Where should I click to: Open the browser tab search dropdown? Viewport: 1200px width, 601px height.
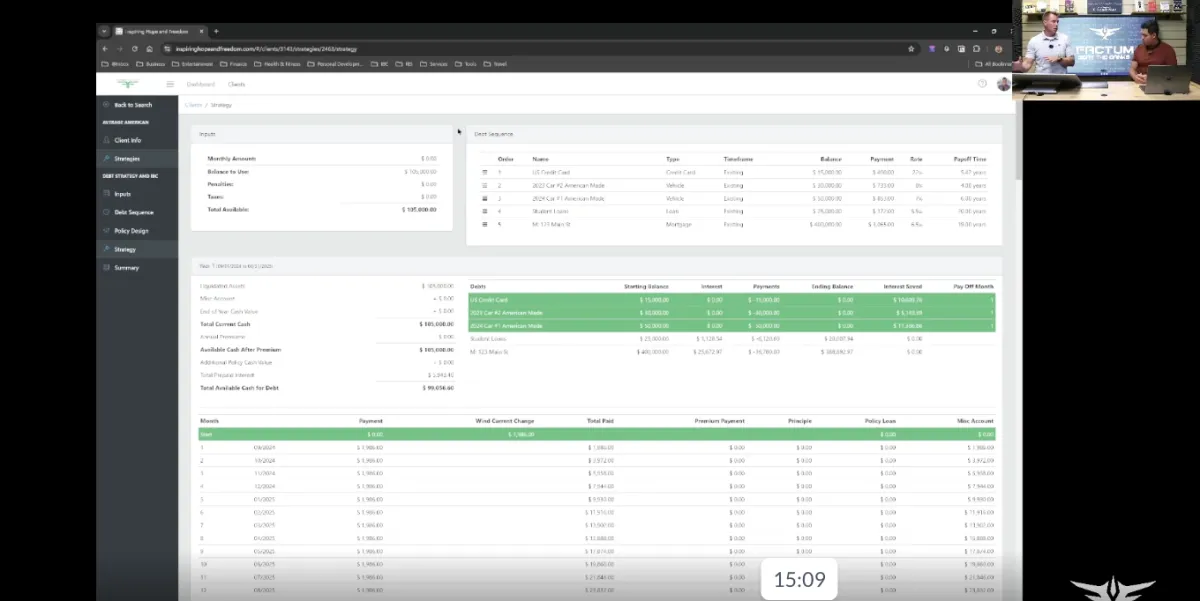pyautogui.click(x=104, y=31)
